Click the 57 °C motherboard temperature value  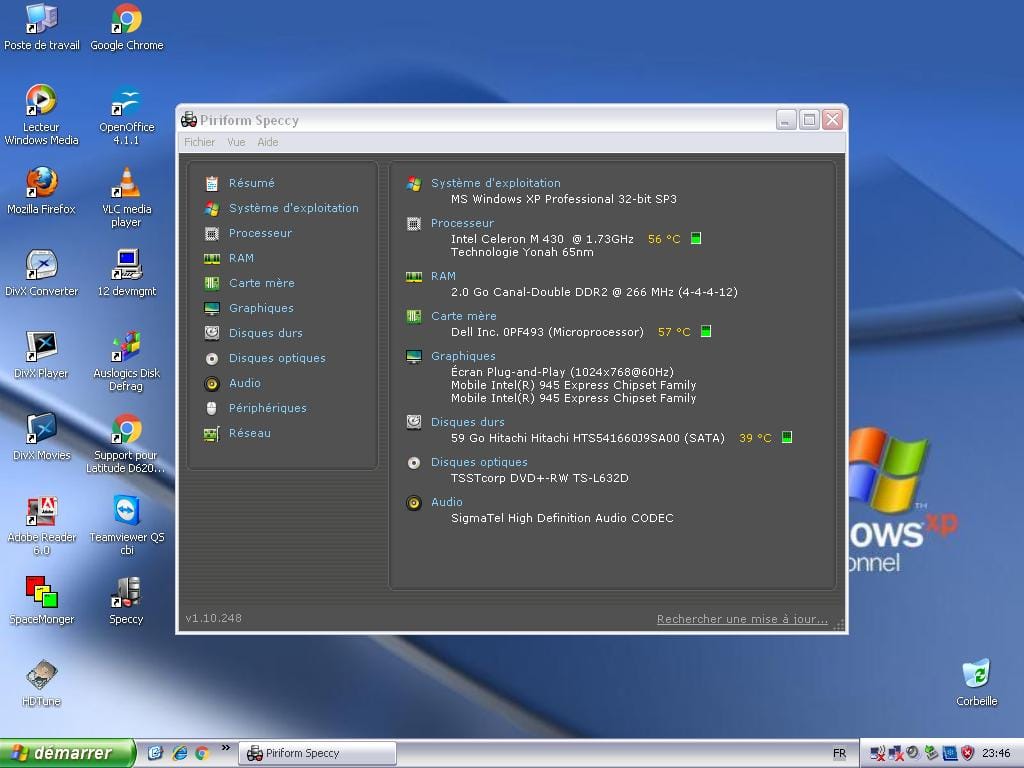tap(674, 332)
